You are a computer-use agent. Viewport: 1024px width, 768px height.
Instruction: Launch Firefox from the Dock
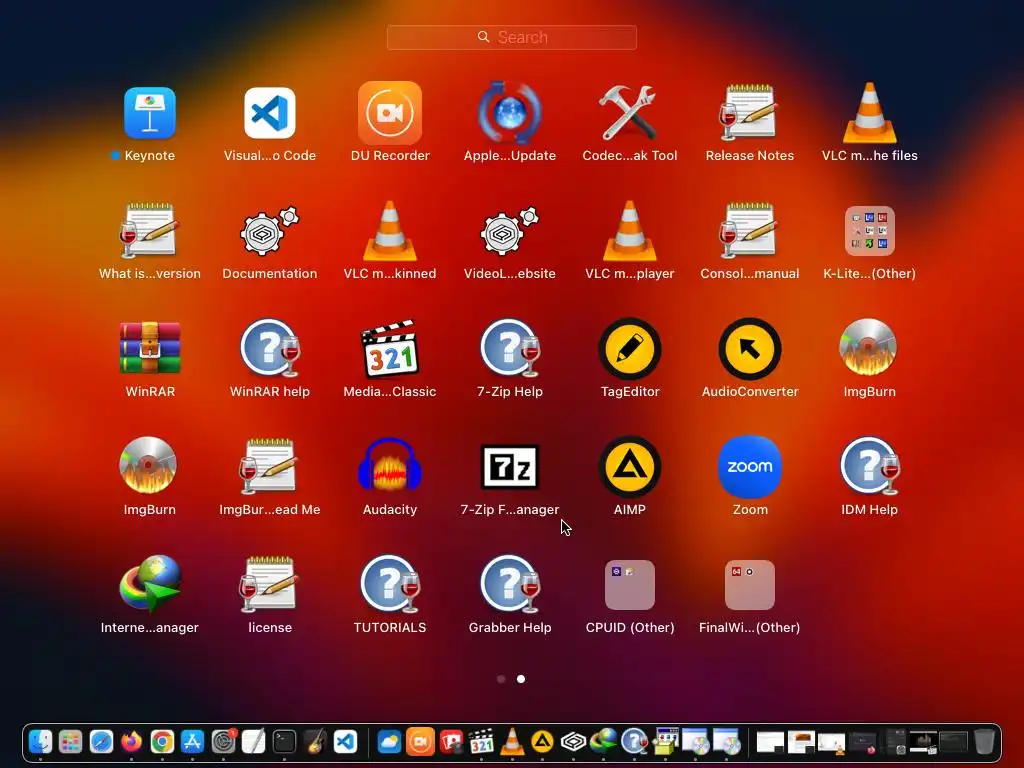(x=131, y=742)
